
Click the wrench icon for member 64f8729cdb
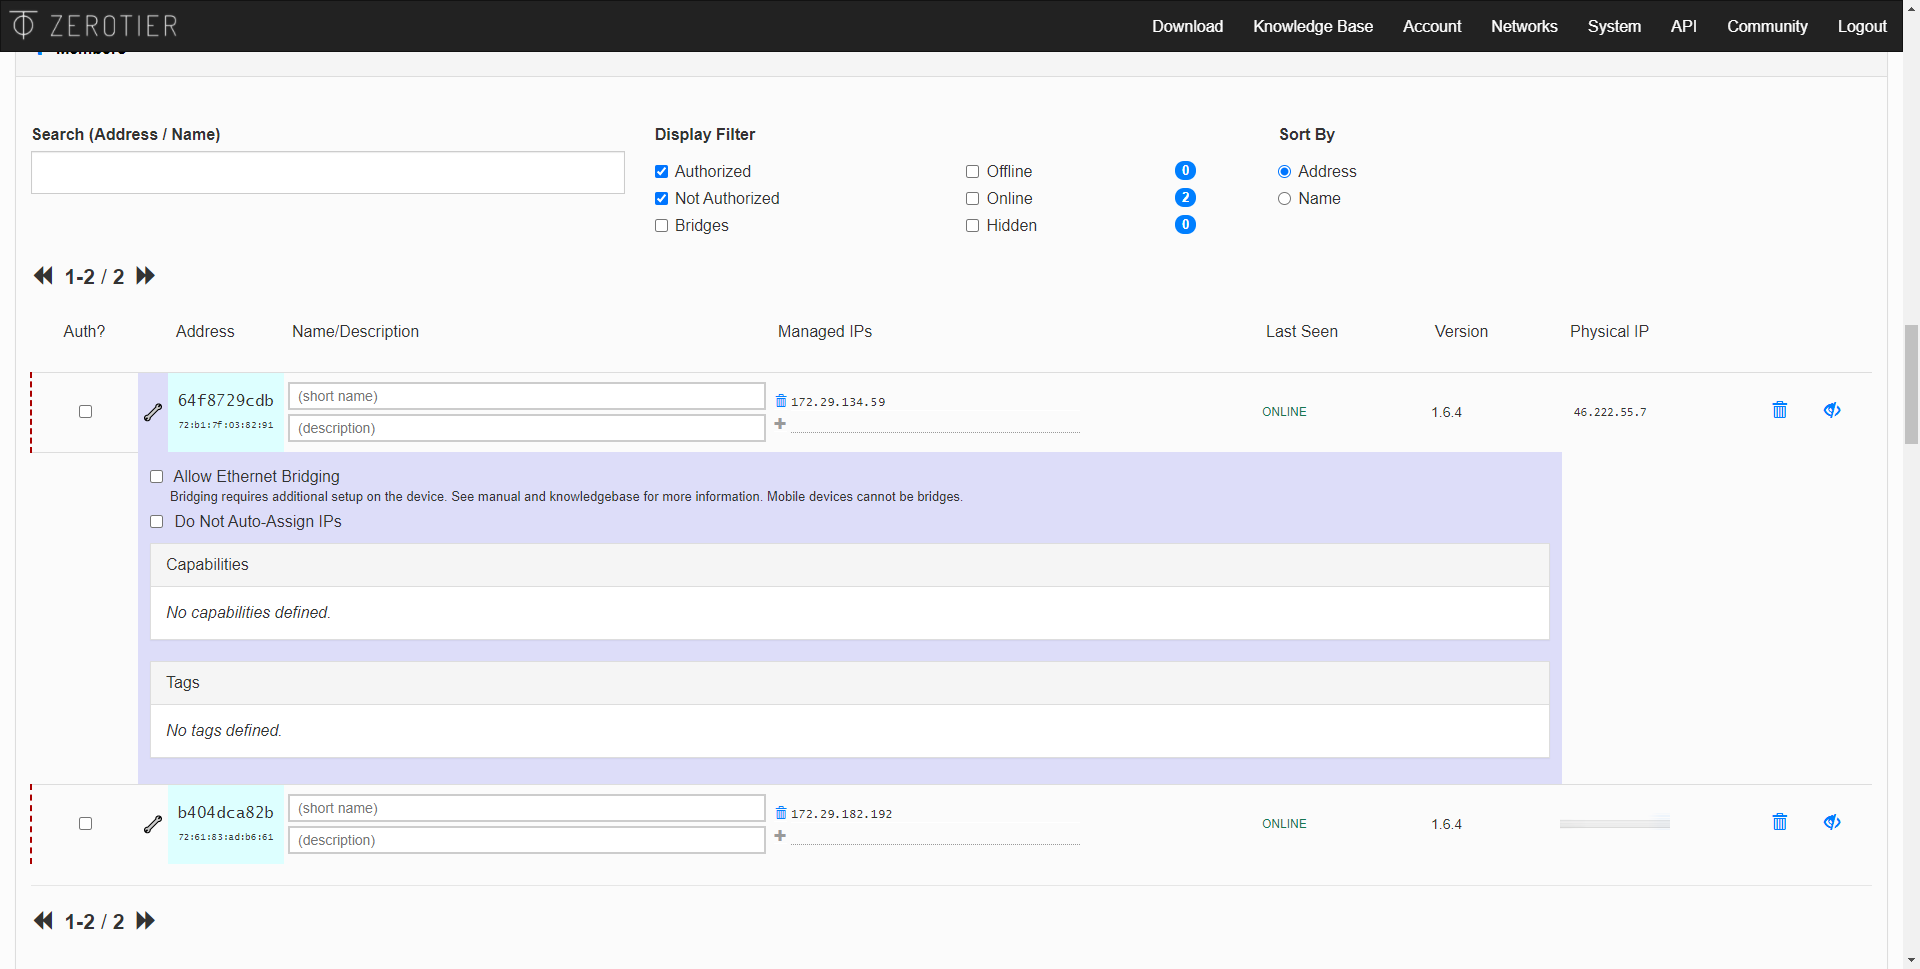coord(153,412)
